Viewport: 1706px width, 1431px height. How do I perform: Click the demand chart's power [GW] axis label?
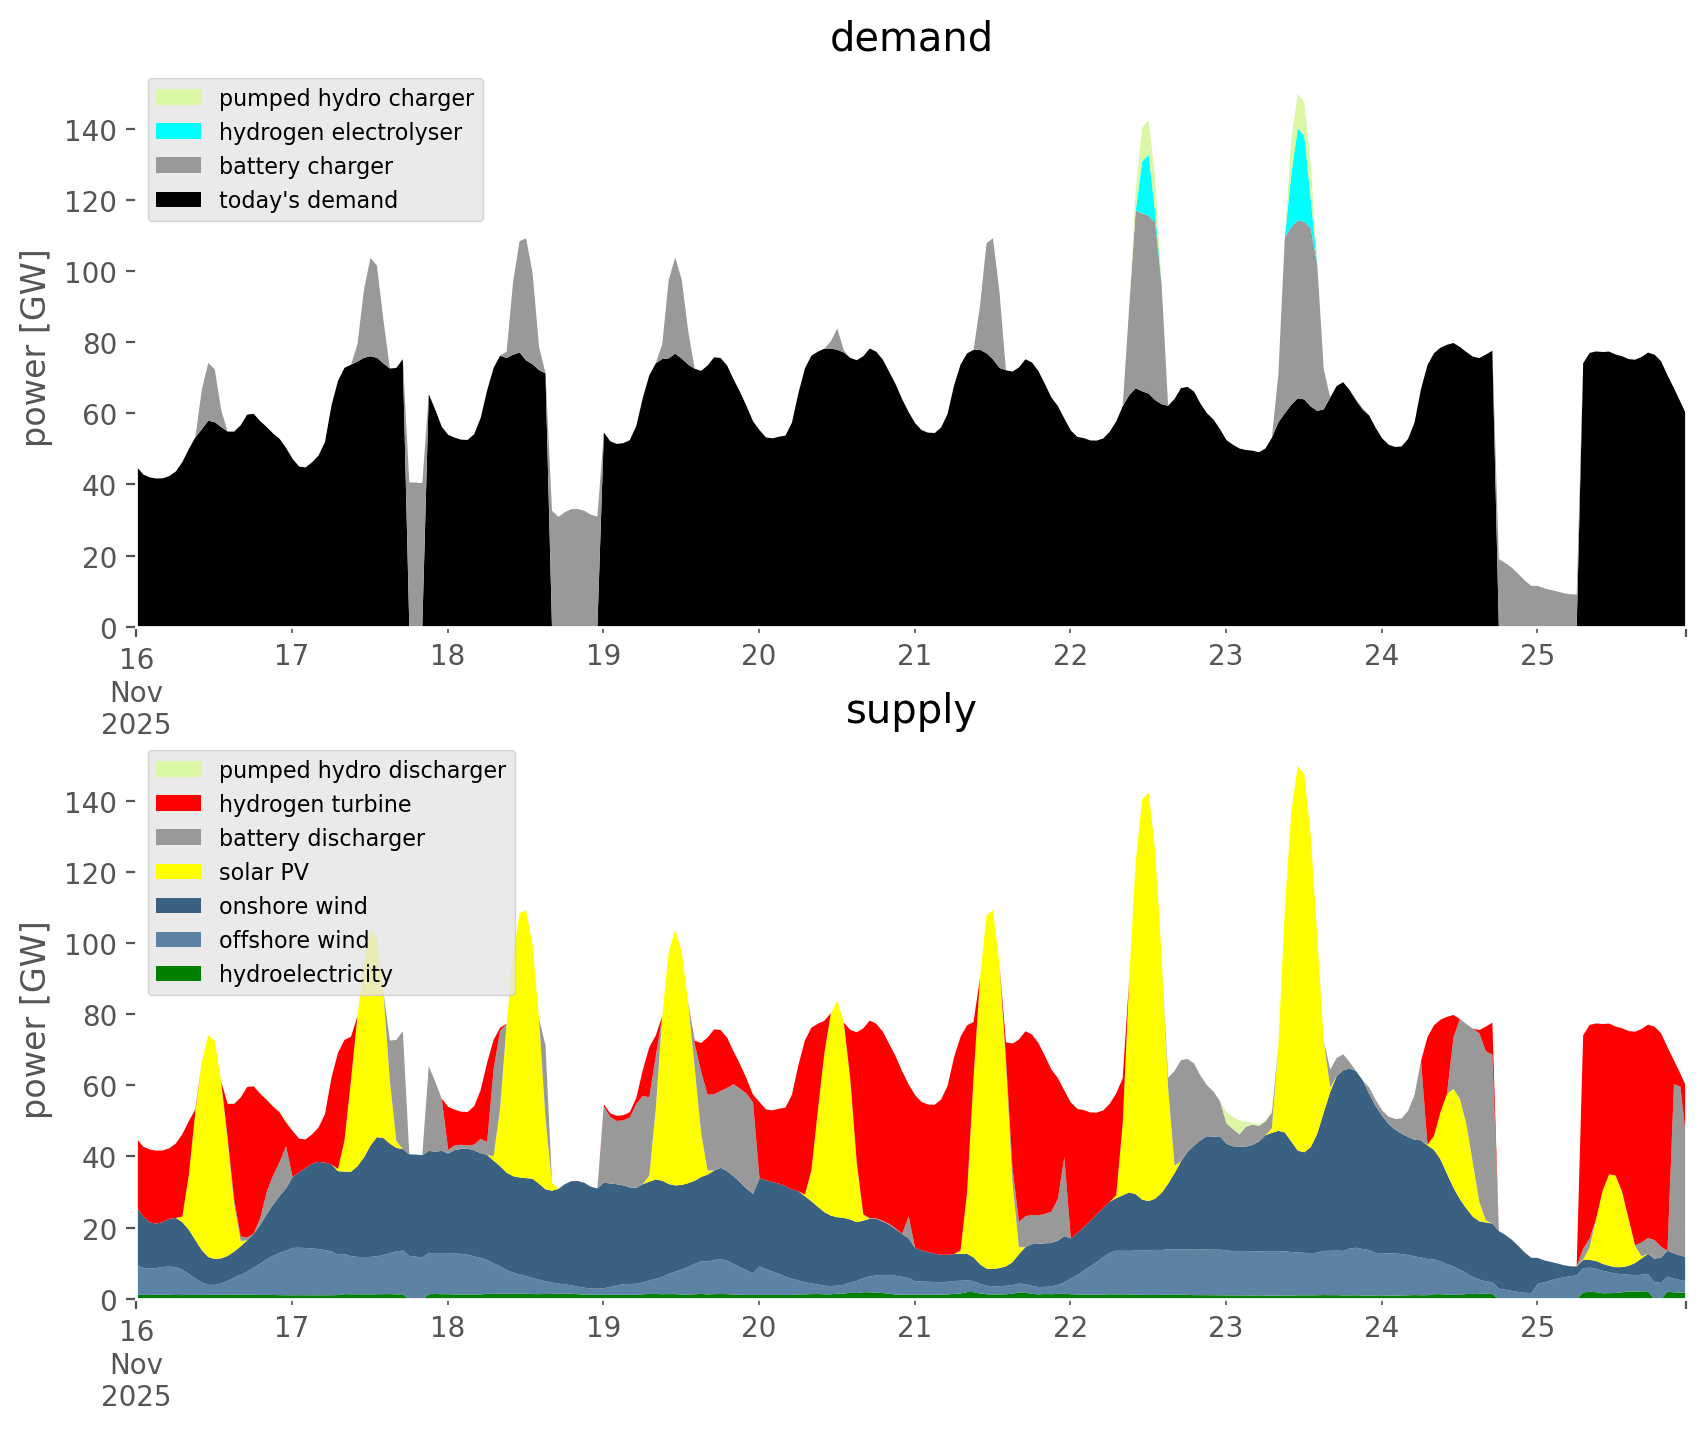point(35,348)
